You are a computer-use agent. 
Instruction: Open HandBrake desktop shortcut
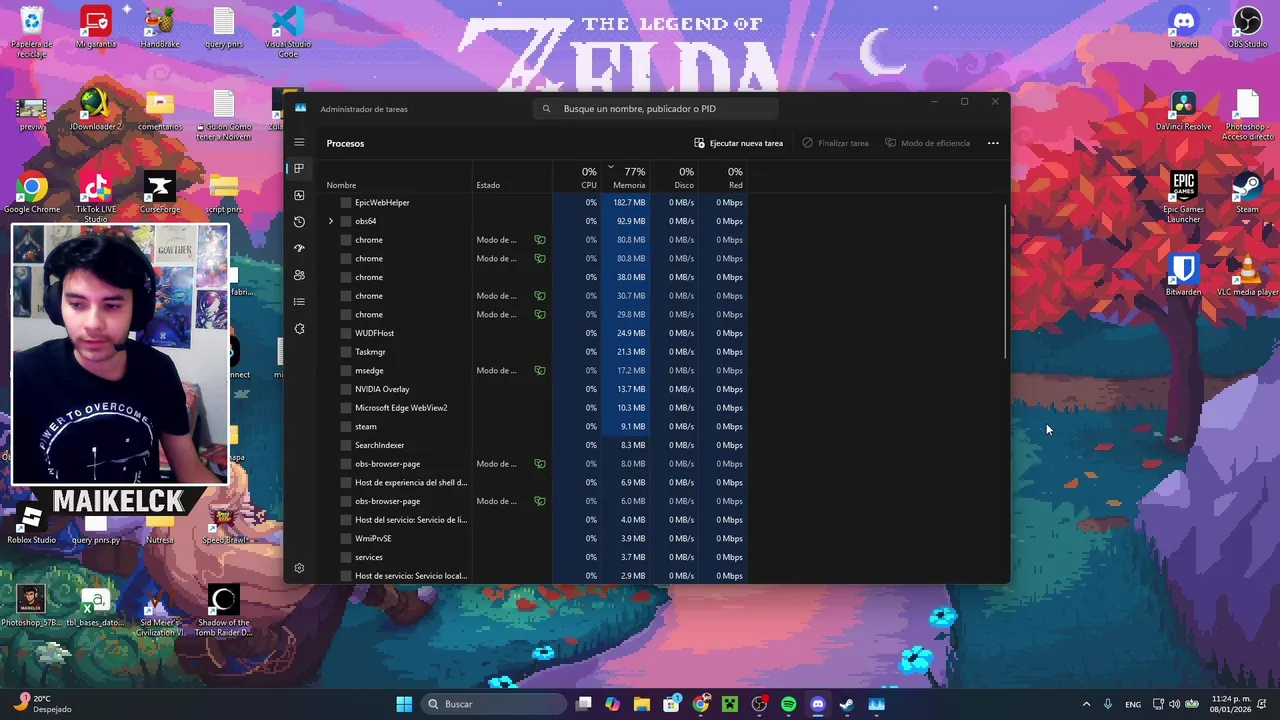(x=160, y=27)
